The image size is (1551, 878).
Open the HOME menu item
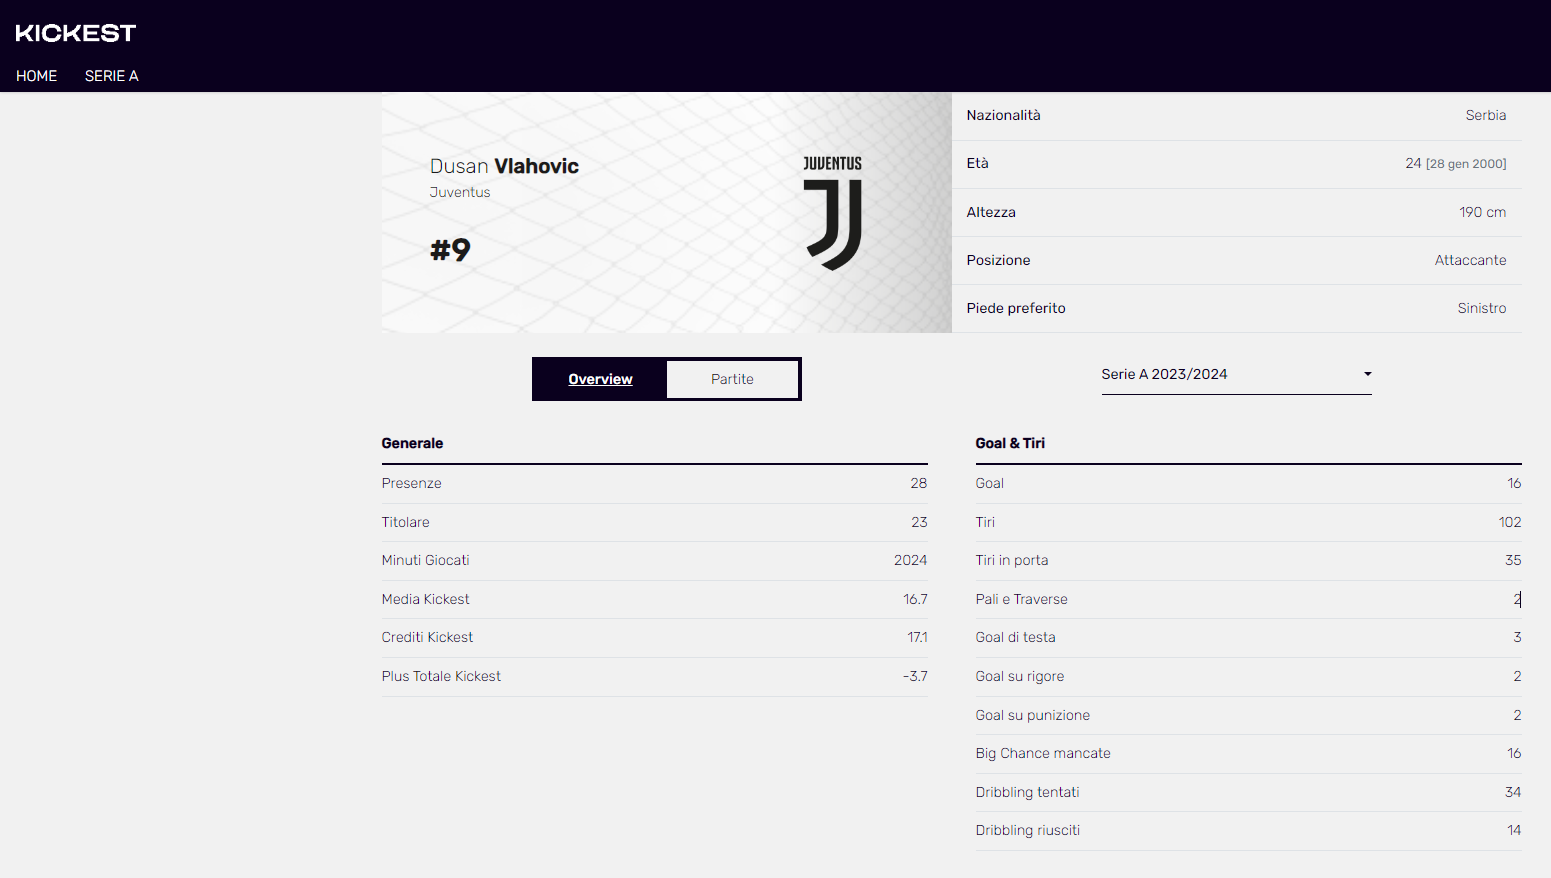[x=37, y=76]
